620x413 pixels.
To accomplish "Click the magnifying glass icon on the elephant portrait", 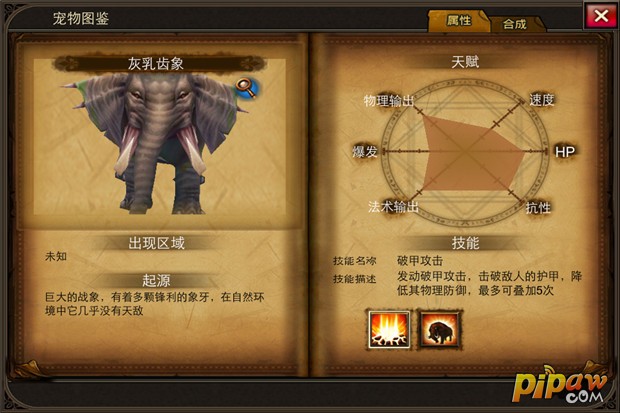I will click(x=247, y=88).
